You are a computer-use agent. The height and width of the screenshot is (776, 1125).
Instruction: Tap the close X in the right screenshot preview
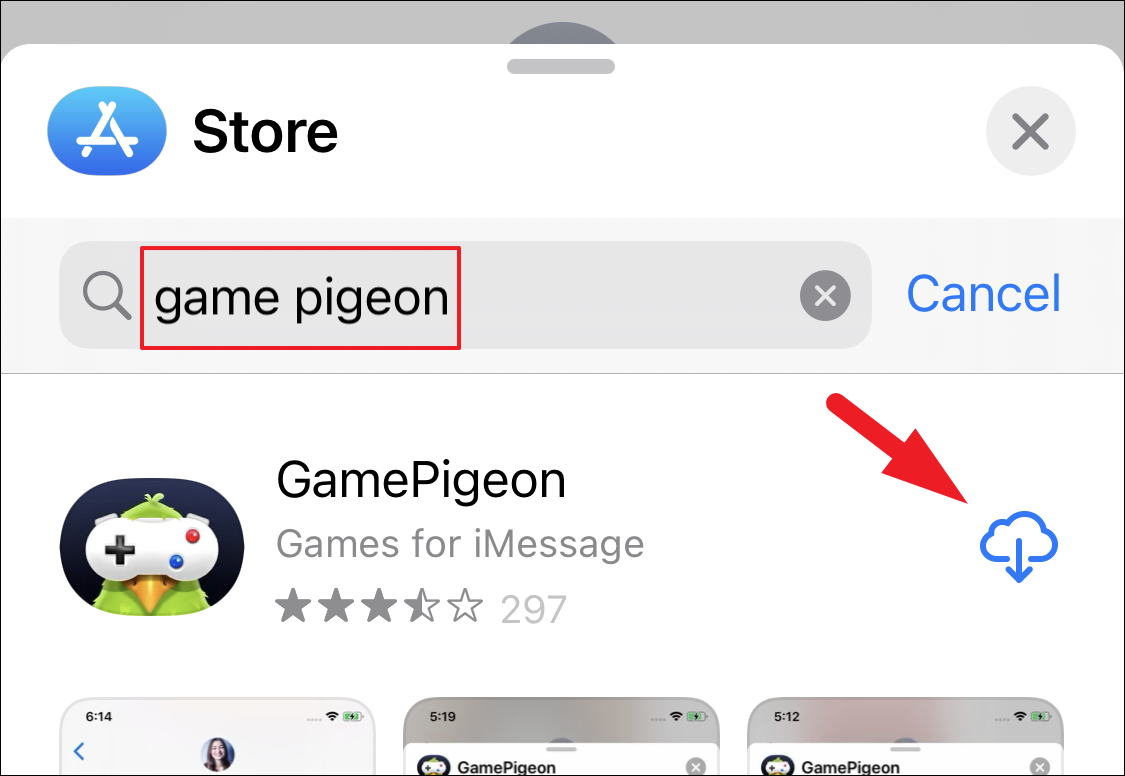click(x=1039, y=767)
